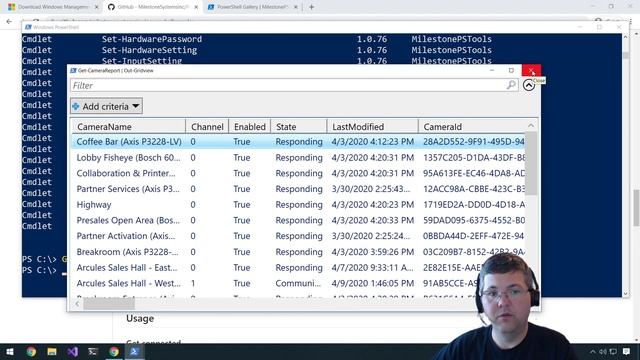This screenshot has width=640, height=360.
Task: Open the notification center icon
Action: coord(626,351)
